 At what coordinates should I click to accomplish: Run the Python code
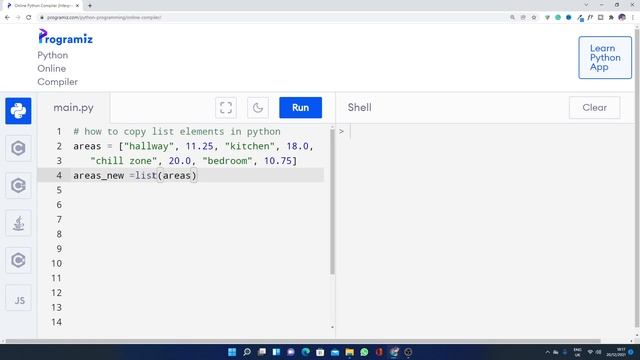[300, 108]
